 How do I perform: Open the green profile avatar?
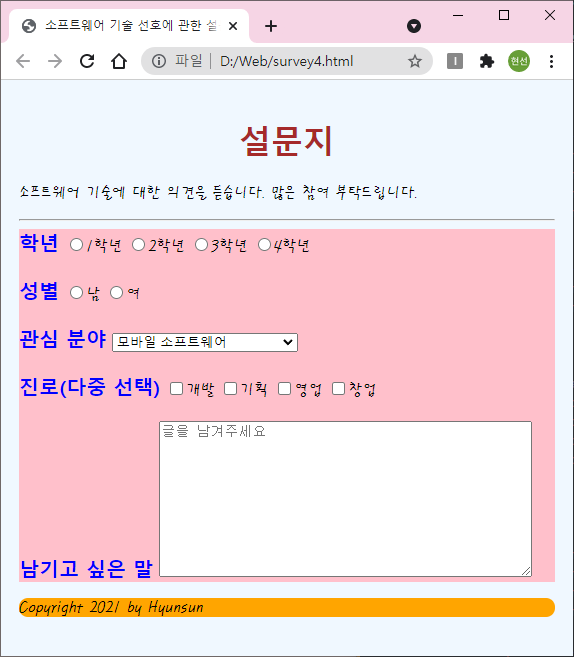pos(519,61)
